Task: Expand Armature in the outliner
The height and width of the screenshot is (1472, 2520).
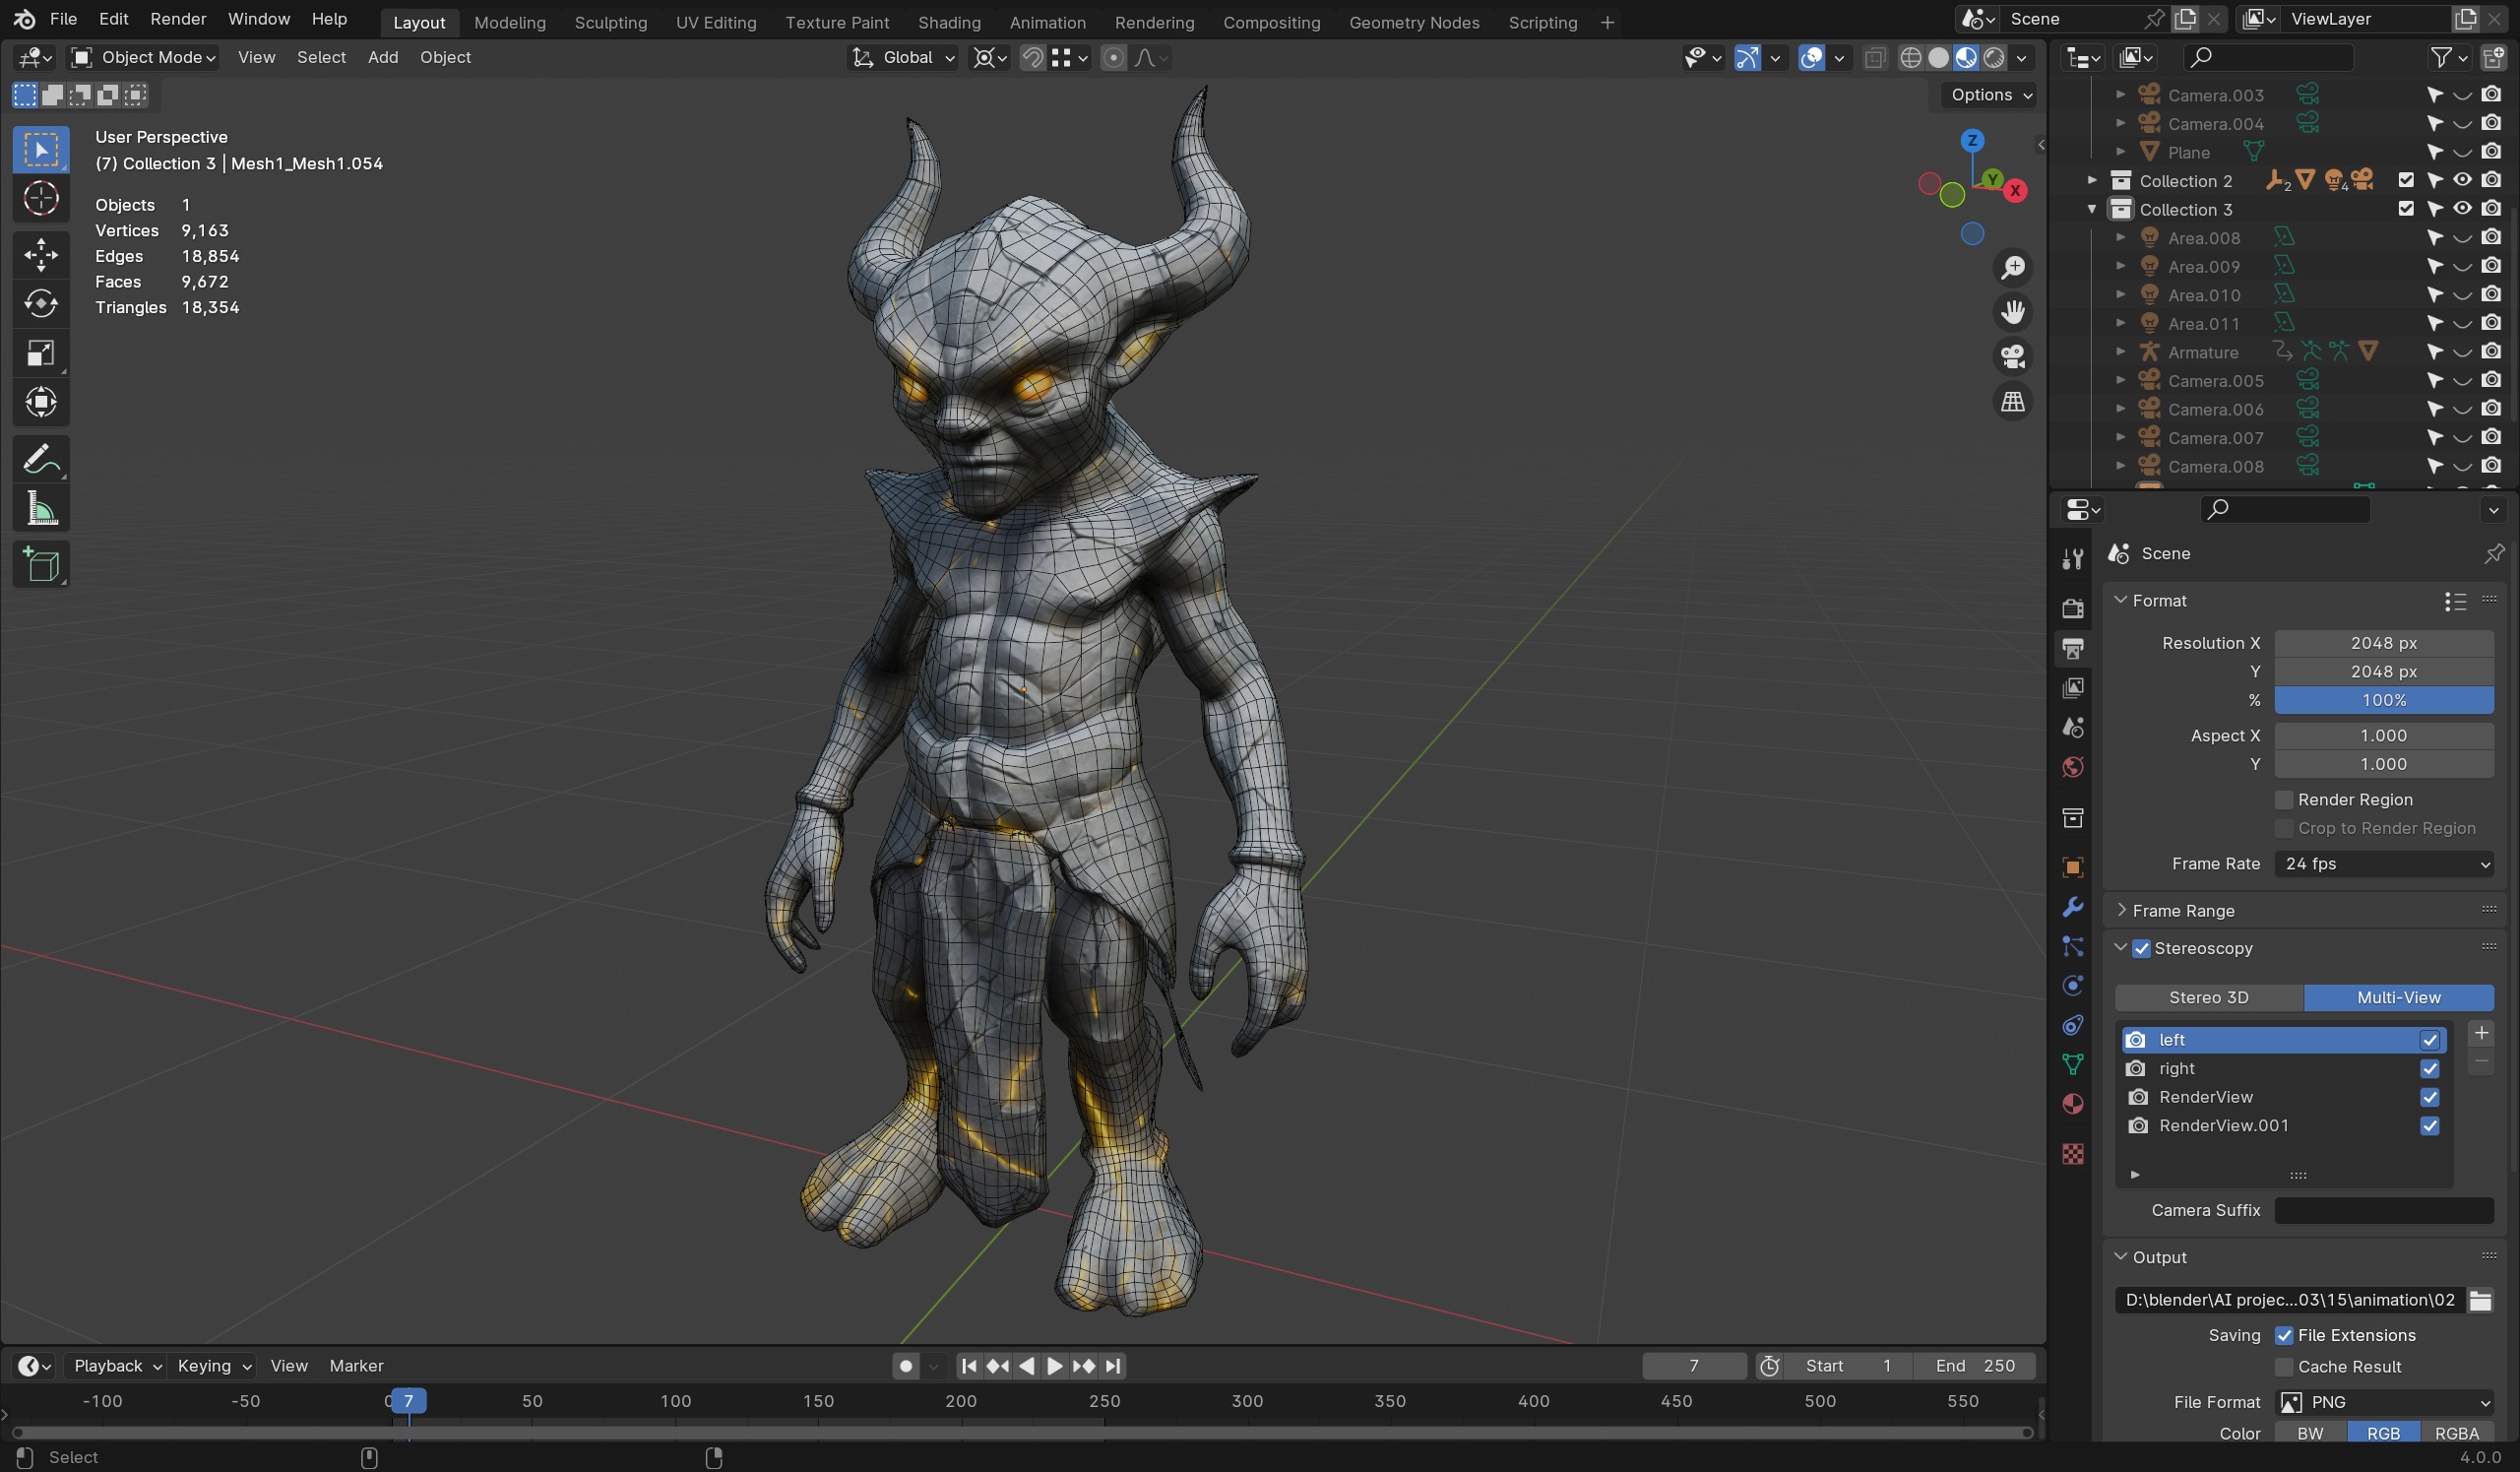Action: [x=2120, y=352]
